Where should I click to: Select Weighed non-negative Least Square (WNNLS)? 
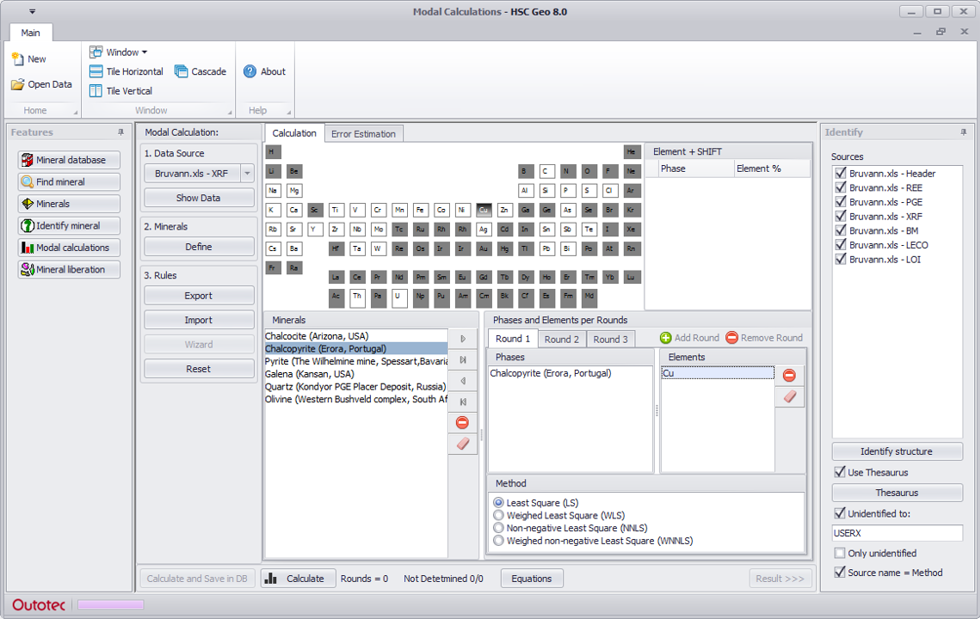498,541
